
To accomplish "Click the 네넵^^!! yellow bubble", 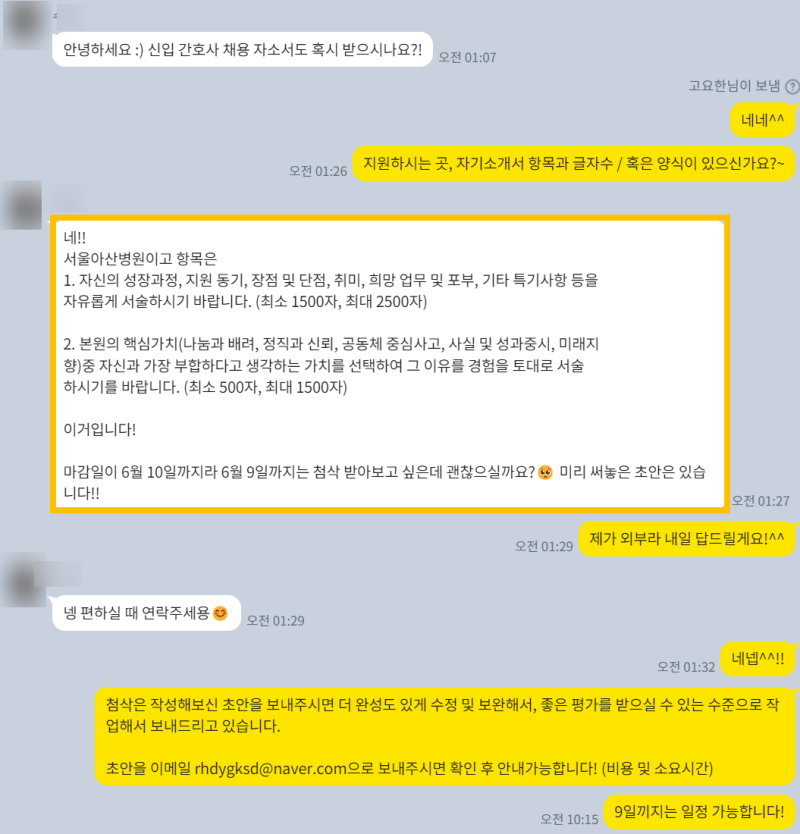I will pyautogui.click(x=758, y=659).
